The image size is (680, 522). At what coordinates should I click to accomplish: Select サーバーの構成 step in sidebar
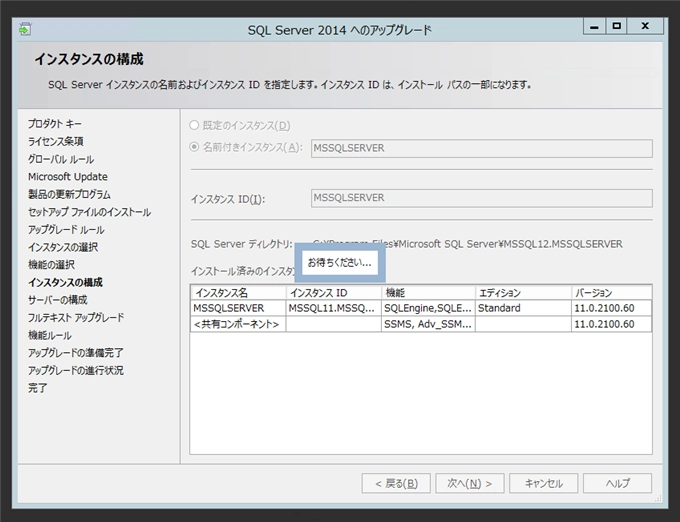(x=57, y=300)
